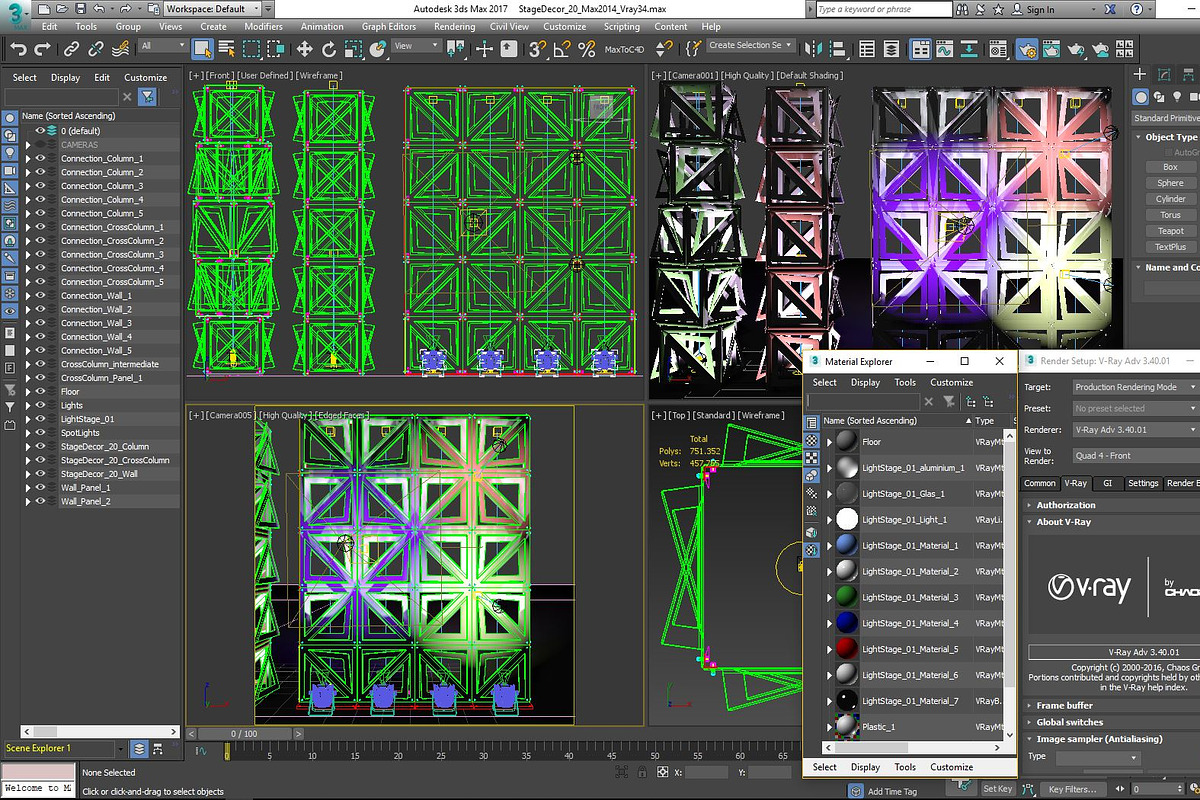Toggle eye icon for 0 (default) layer
Screen dimensions: 1200x800
[x=41, y=130]
